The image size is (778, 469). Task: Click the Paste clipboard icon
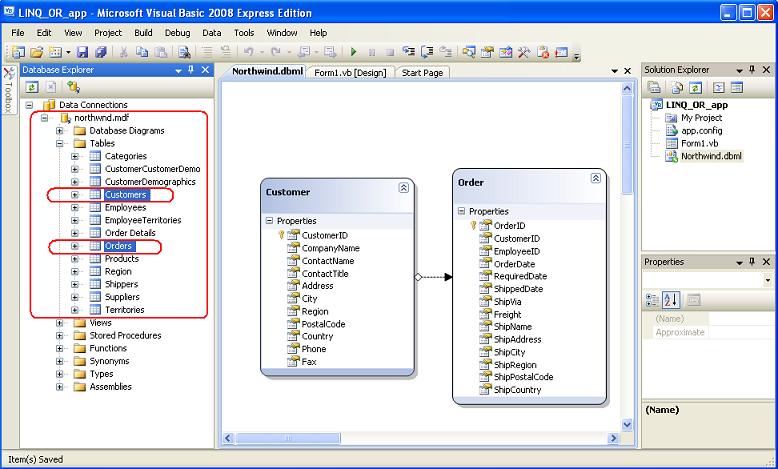point(160,52)
